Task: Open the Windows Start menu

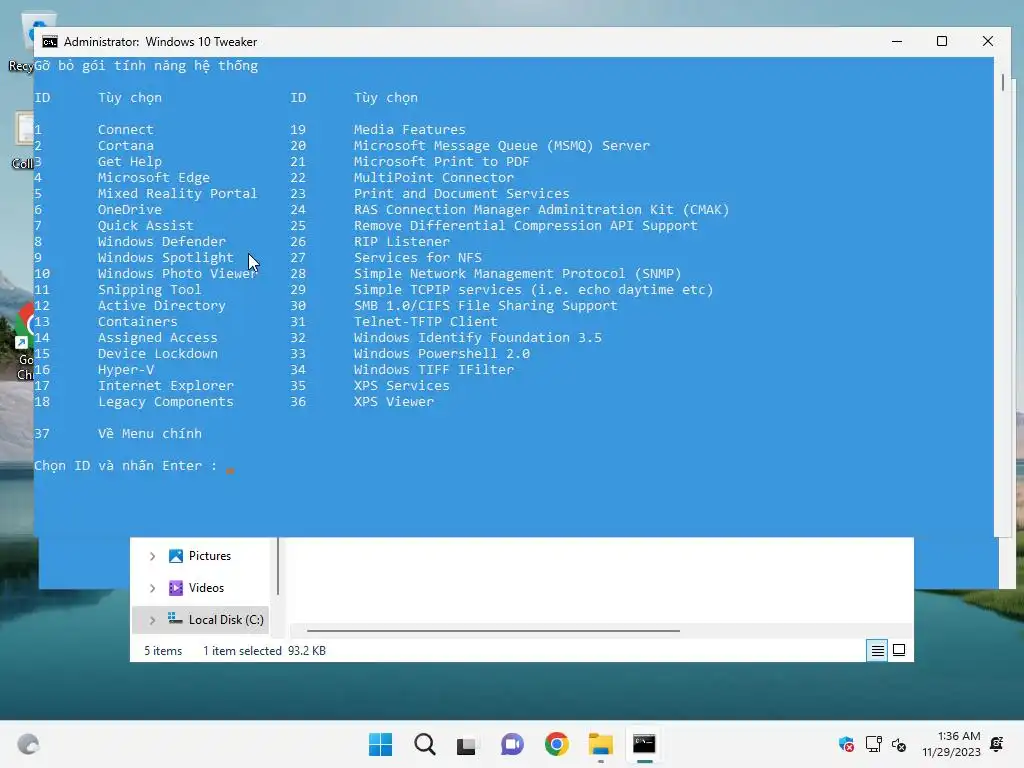Action: pos(380,744)
